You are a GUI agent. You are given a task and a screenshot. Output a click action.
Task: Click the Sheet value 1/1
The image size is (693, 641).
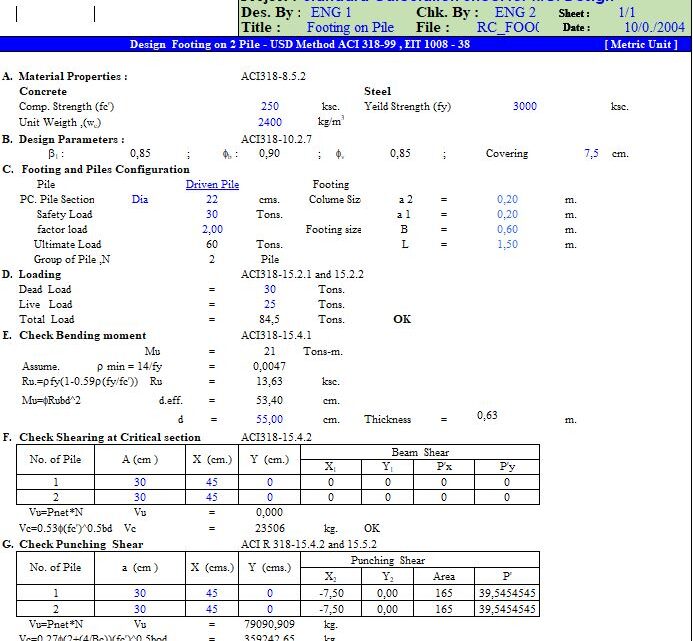(x=627, y=12)
